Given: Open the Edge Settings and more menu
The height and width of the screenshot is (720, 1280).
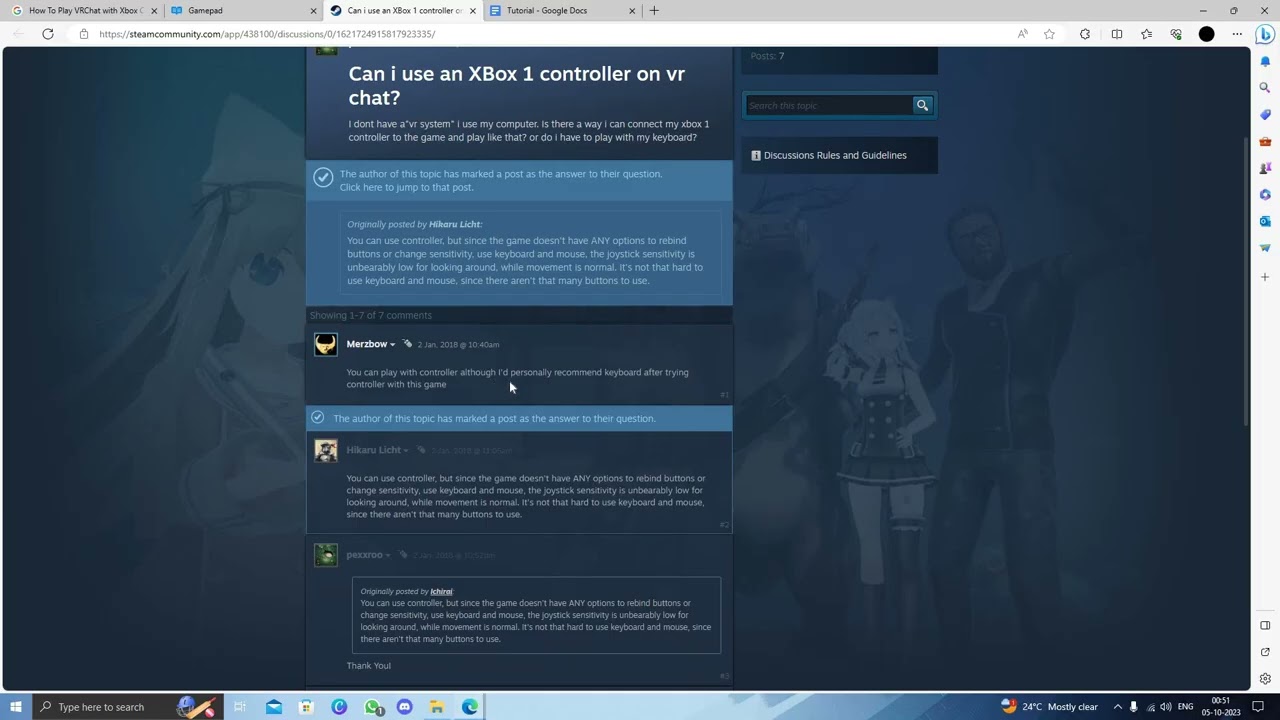Looking at the screenshot, I should pos(1237,34).
